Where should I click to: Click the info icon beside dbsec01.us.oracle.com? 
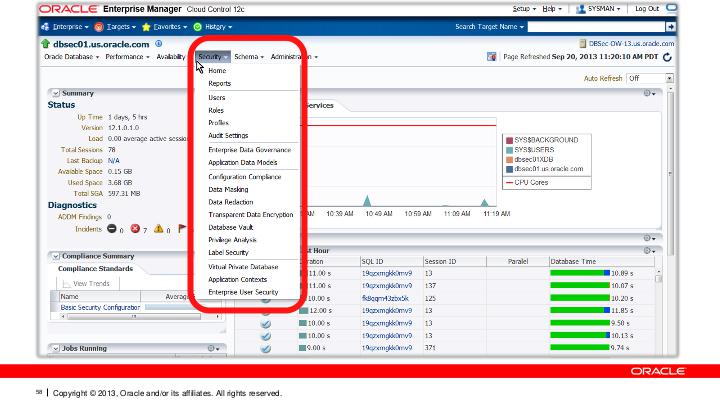point(158,44)
